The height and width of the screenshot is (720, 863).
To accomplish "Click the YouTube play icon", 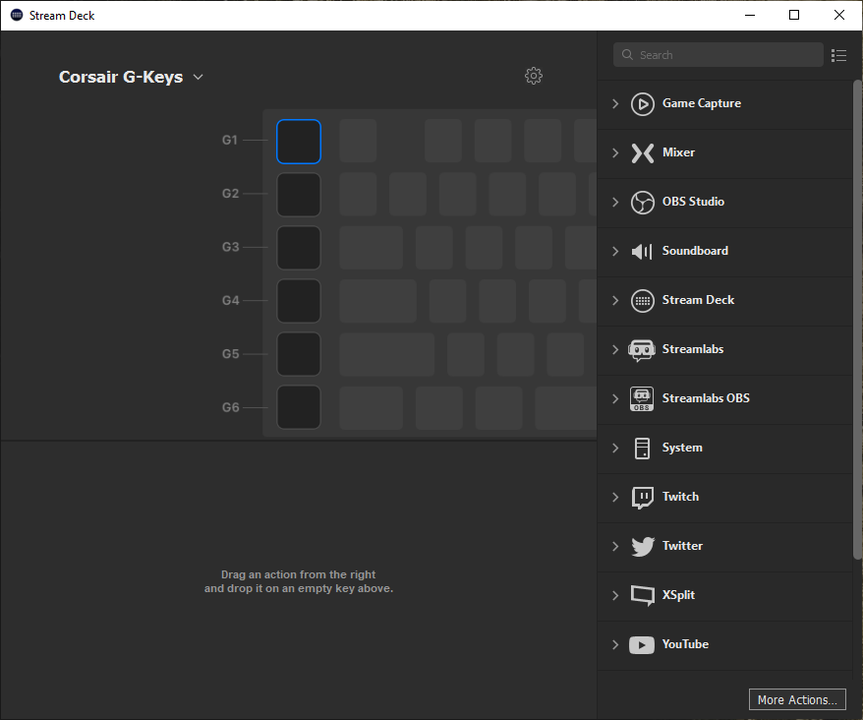I will (x=642, y=645).
